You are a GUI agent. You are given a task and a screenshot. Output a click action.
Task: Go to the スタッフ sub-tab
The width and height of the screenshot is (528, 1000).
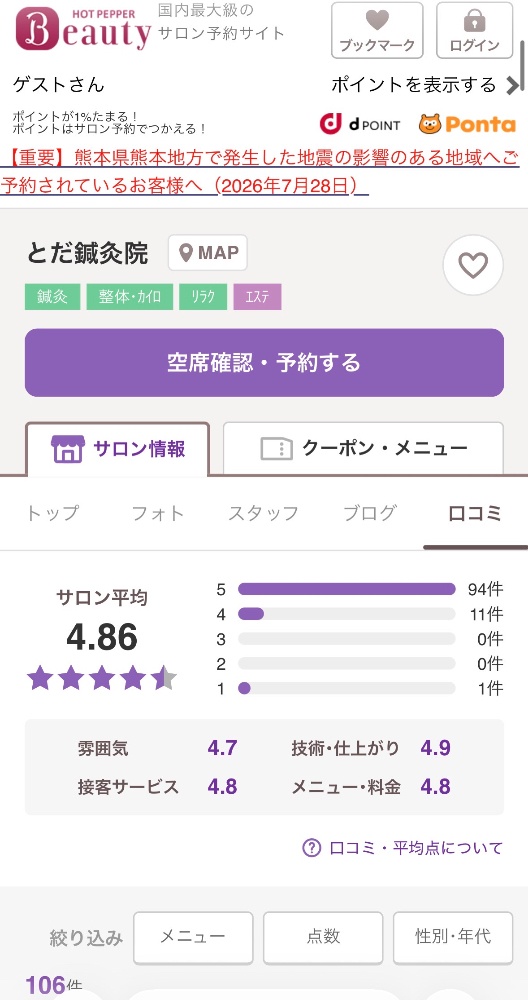[263, 513]
